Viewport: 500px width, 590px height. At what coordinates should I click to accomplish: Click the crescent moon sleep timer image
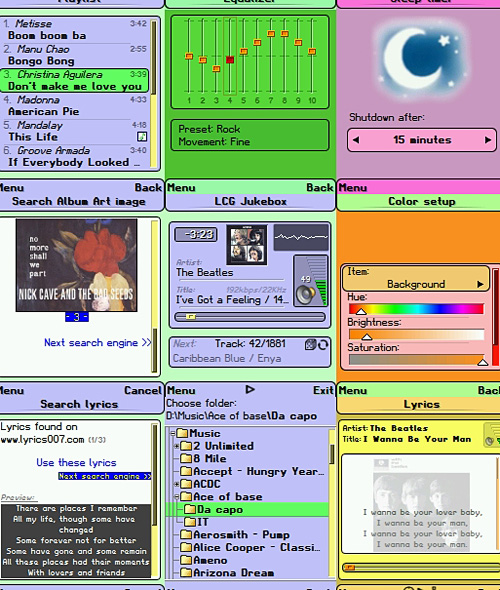422,59
